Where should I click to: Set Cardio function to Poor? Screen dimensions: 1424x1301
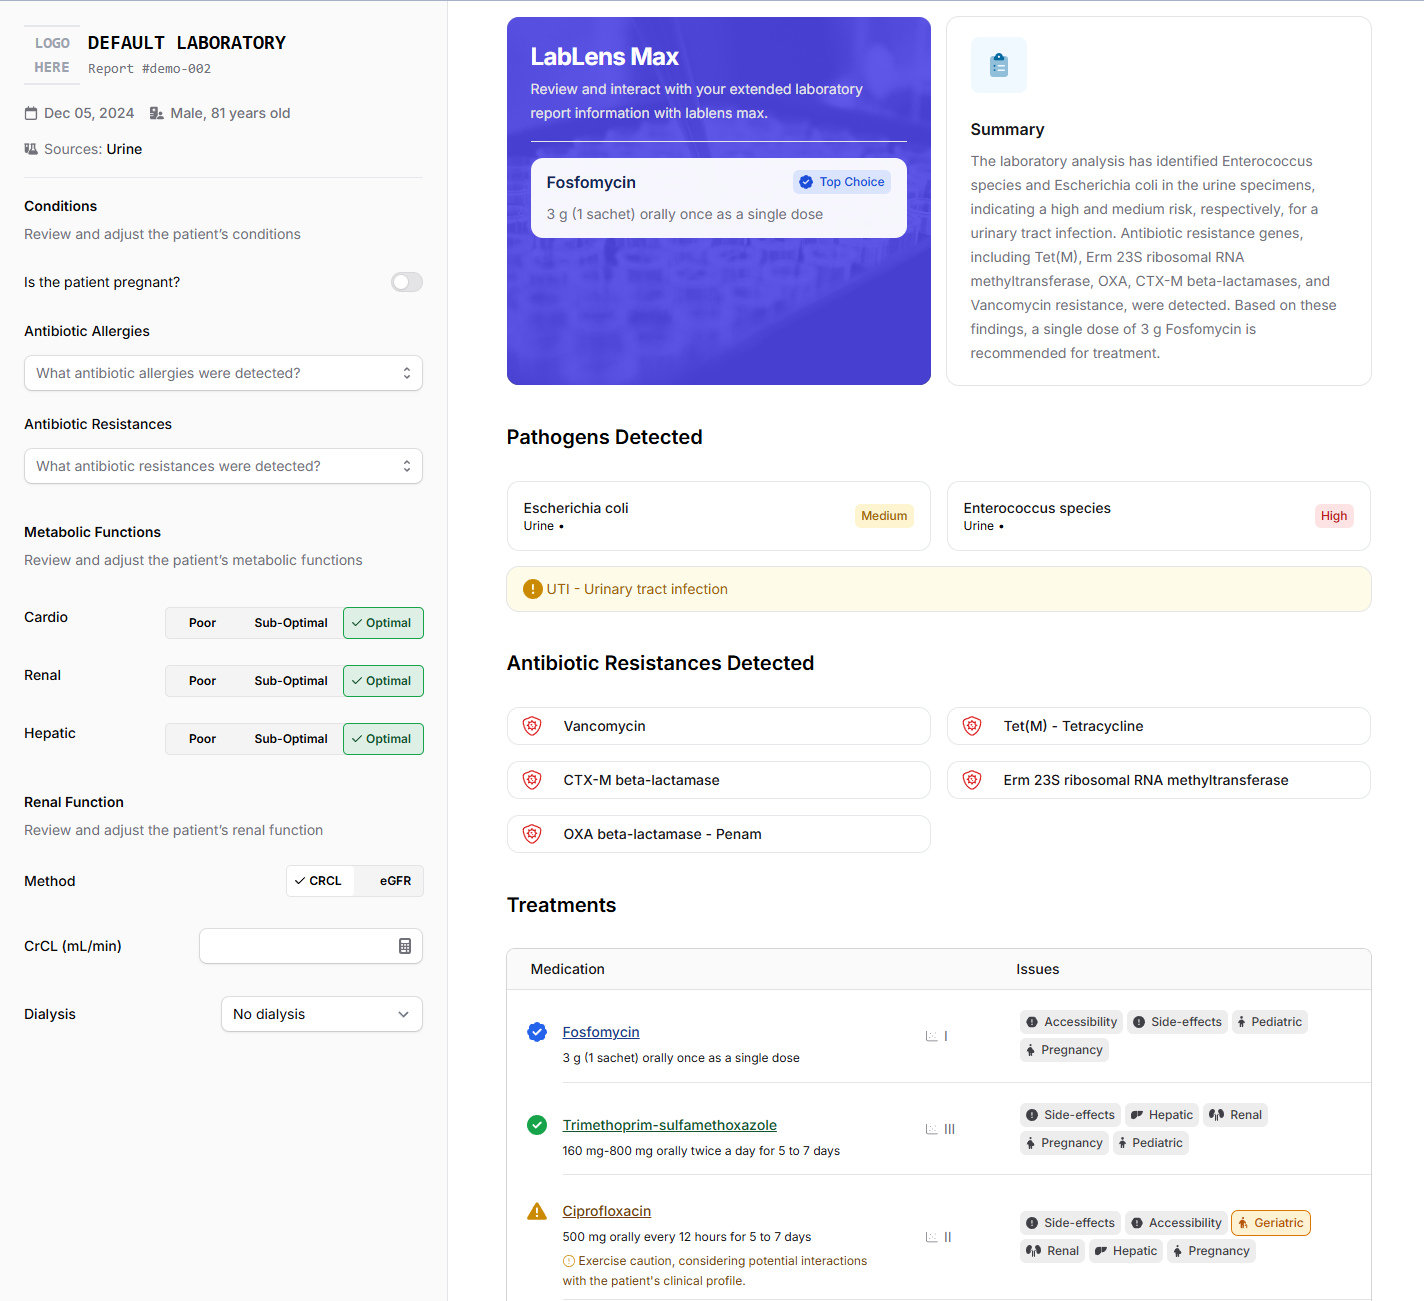pos(202,623)
